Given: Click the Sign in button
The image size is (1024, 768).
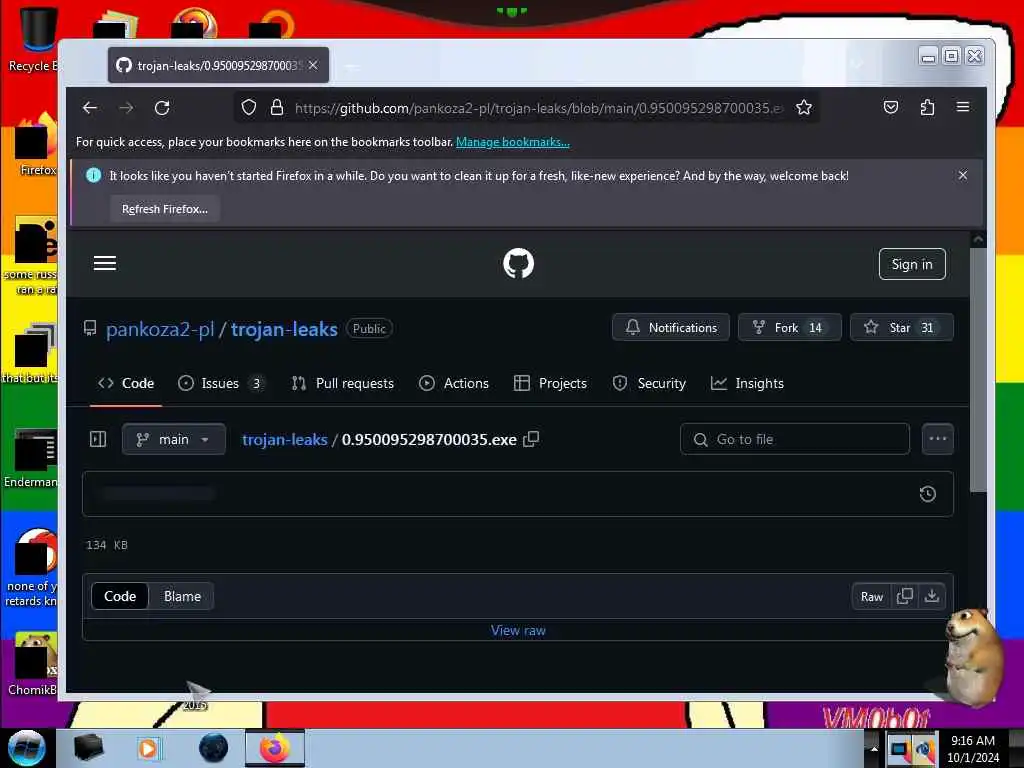Looking at the screenshot, I should tap(912, 264).
